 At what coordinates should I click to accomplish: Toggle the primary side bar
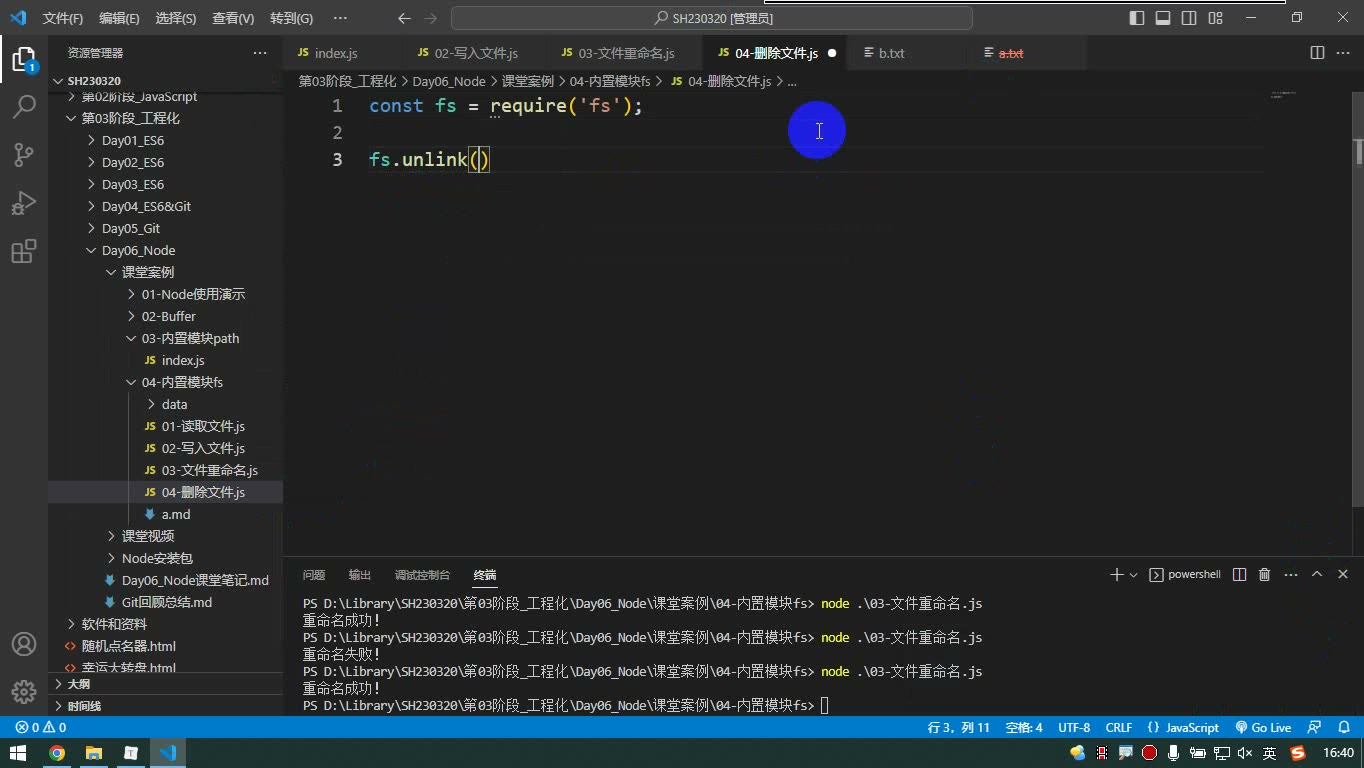click(x=1137, y=18)
